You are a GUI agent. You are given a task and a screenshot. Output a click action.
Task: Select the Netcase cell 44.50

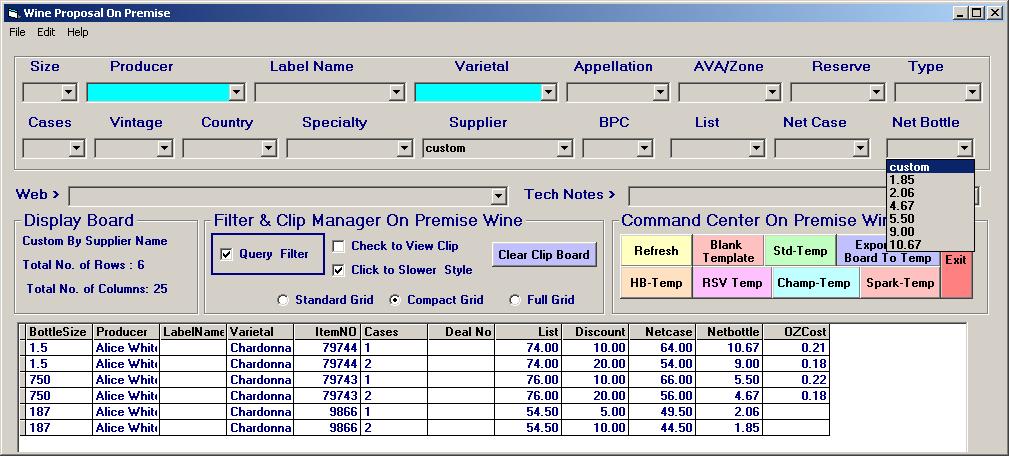[x=662, y=428]
